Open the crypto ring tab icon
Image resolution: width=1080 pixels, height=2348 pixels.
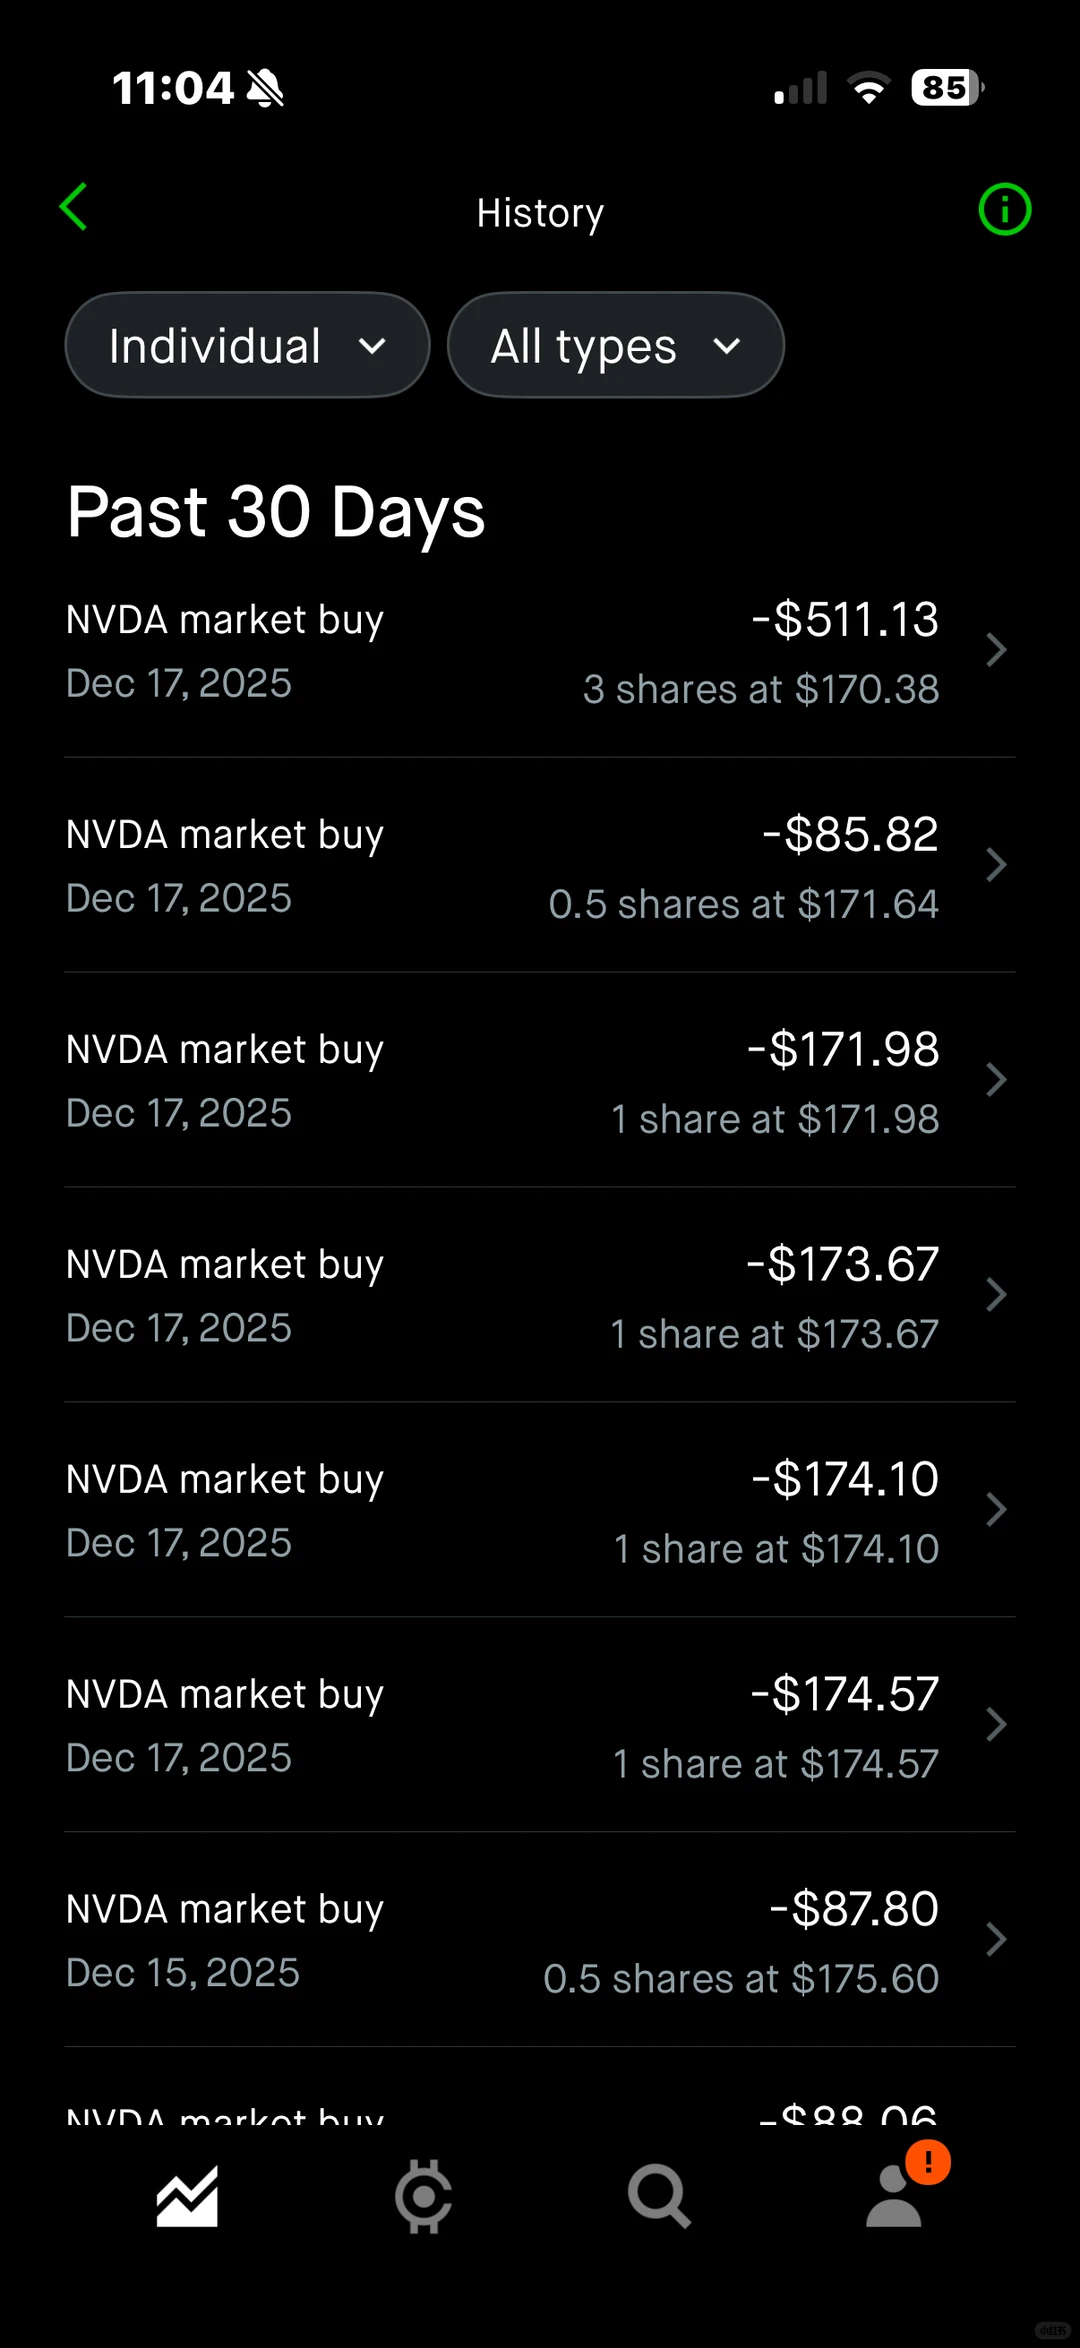423,2197
